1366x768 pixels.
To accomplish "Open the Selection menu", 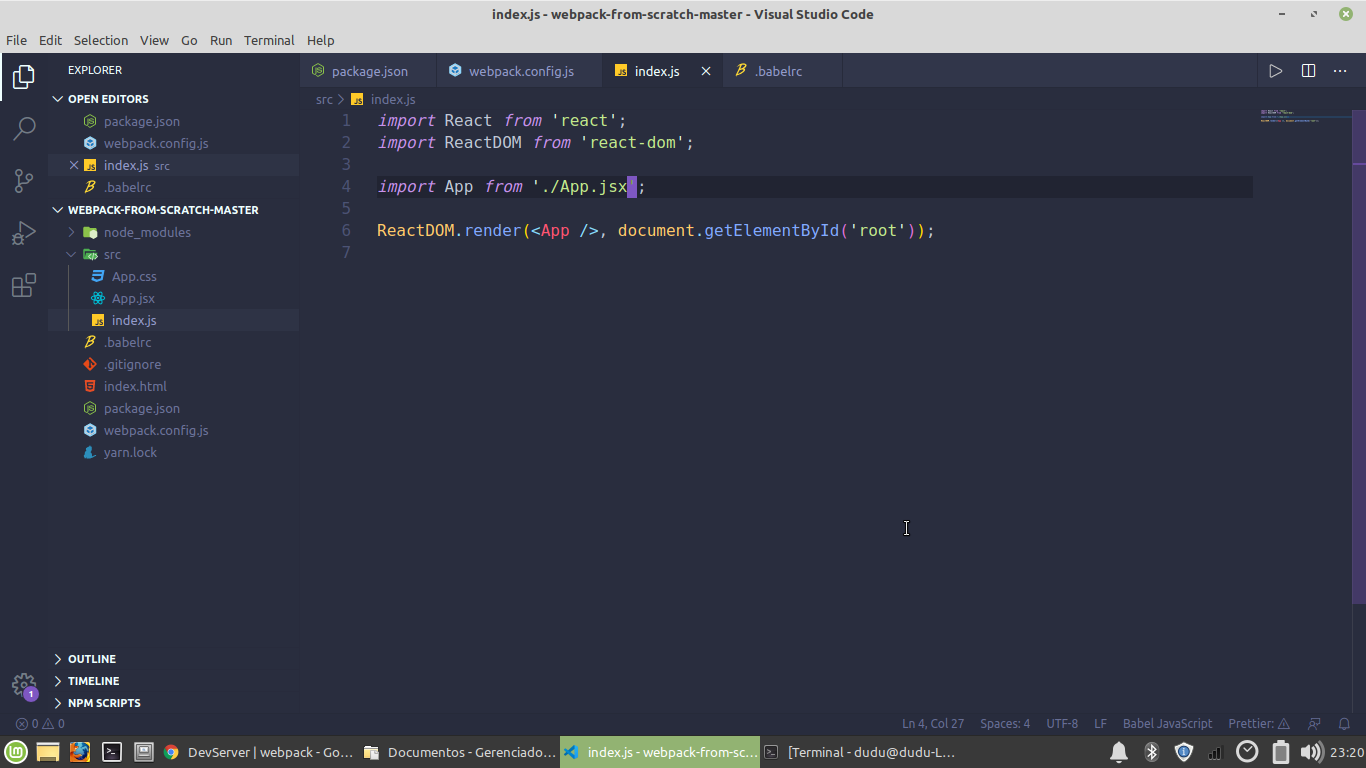I will pyautogui.click(x=101, y=40).
